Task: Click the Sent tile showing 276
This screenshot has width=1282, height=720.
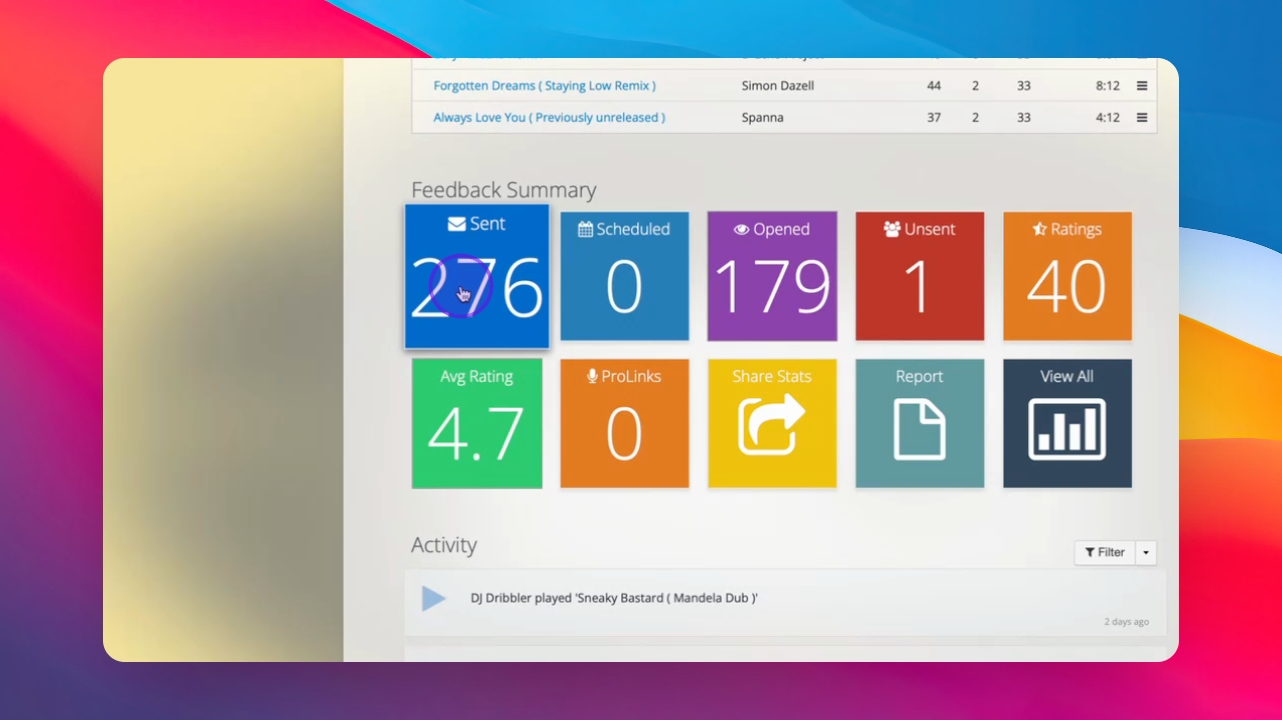Action: click(x=477, y=276)
